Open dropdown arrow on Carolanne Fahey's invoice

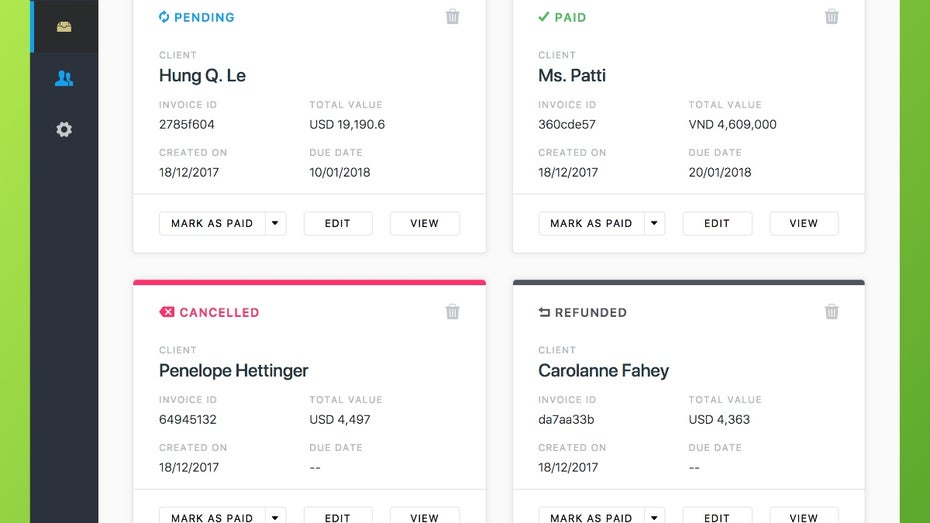coord(655,517)
